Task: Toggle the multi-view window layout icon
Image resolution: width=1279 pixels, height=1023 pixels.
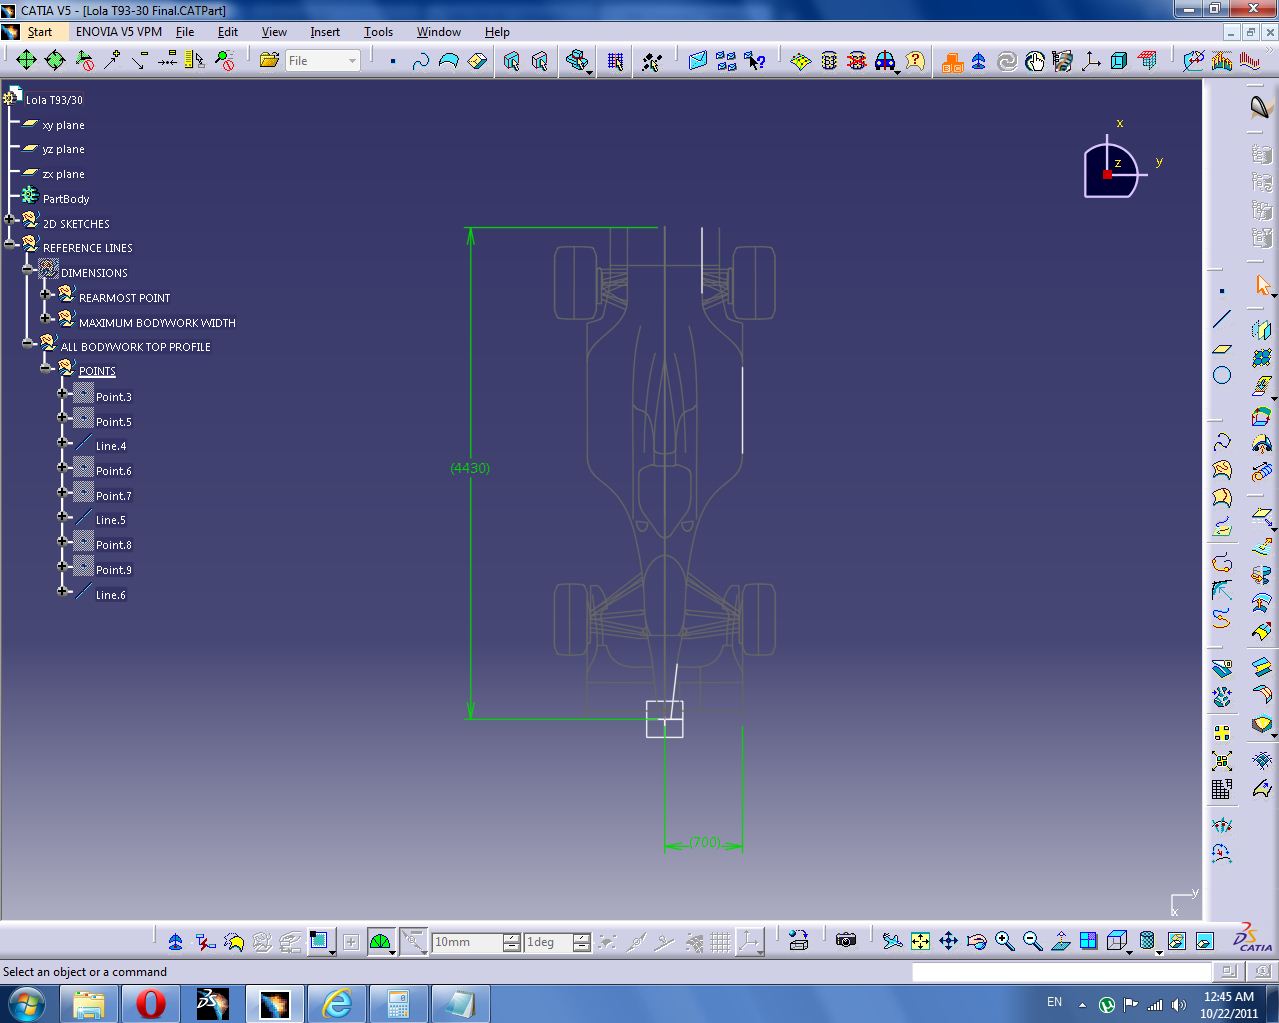Action: pyautogui.click(x=1089, y=940)
